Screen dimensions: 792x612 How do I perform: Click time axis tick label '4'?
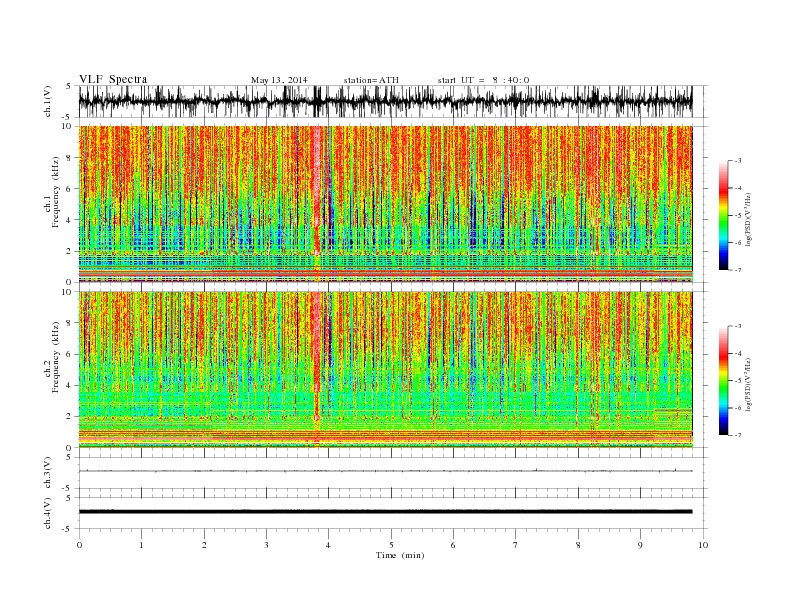tap(328, 545)
